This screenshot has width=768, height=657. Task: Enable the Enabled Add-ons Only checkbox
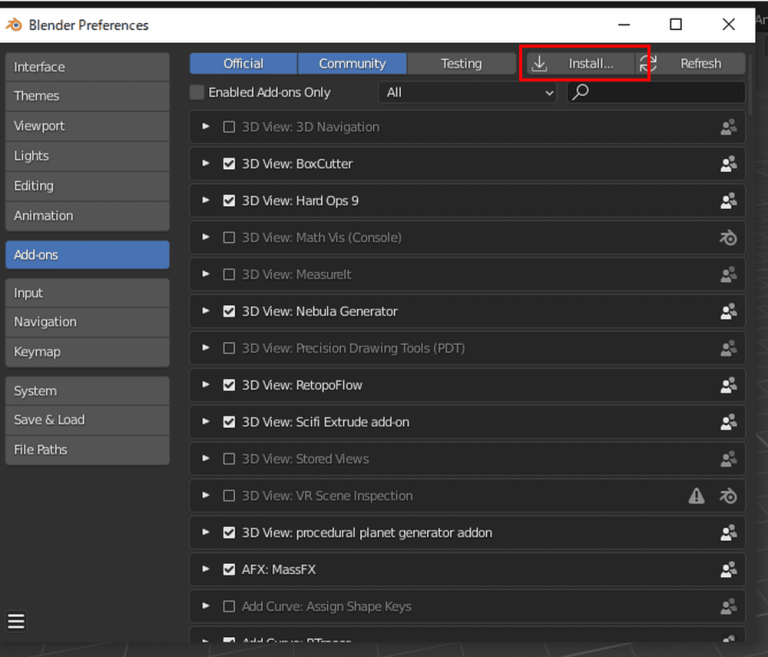(197, 93)
